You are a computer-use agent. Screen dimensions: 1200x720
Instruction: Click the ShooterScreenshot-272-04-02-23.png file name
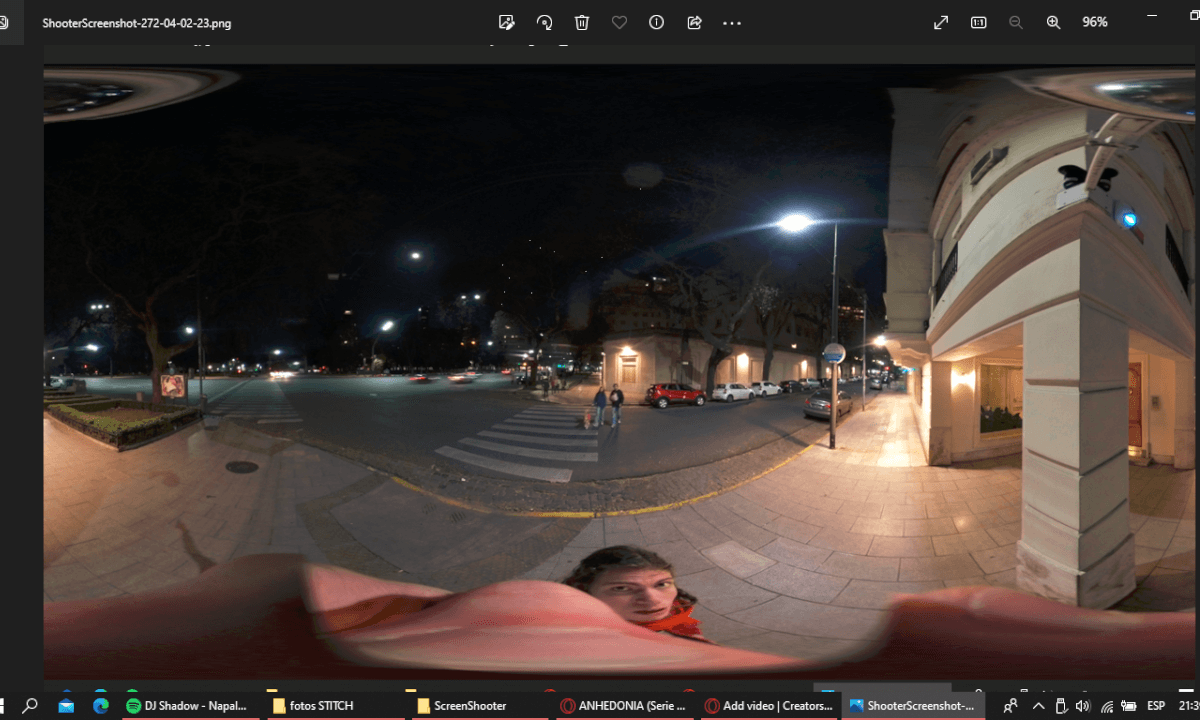click(x=137, y=23)
